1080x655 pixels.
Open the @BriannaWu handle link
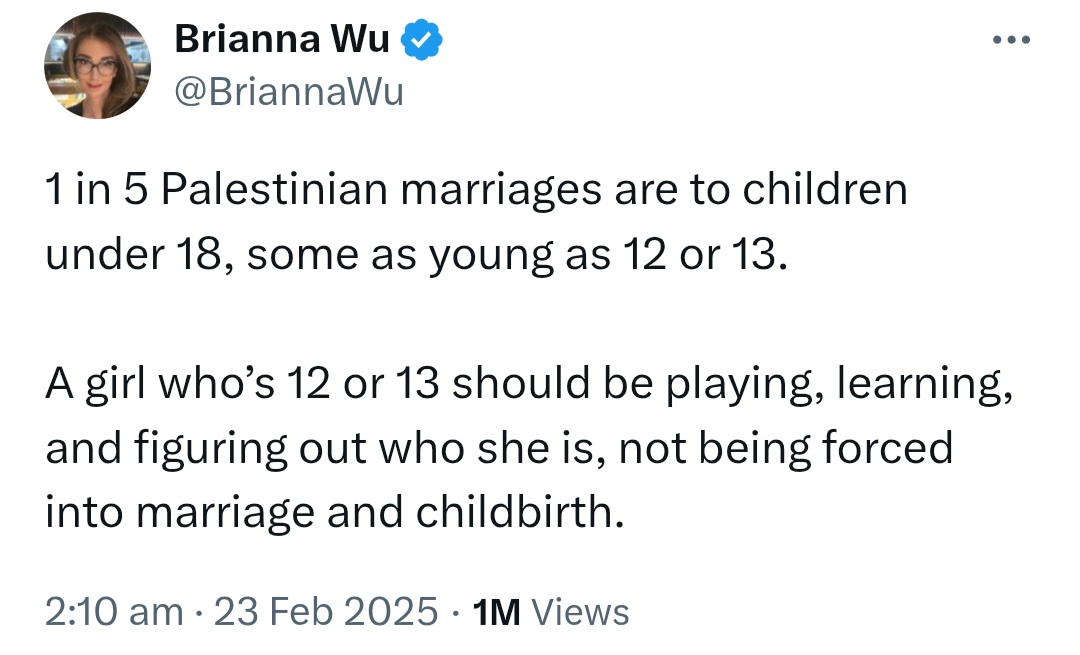point(289,92)
